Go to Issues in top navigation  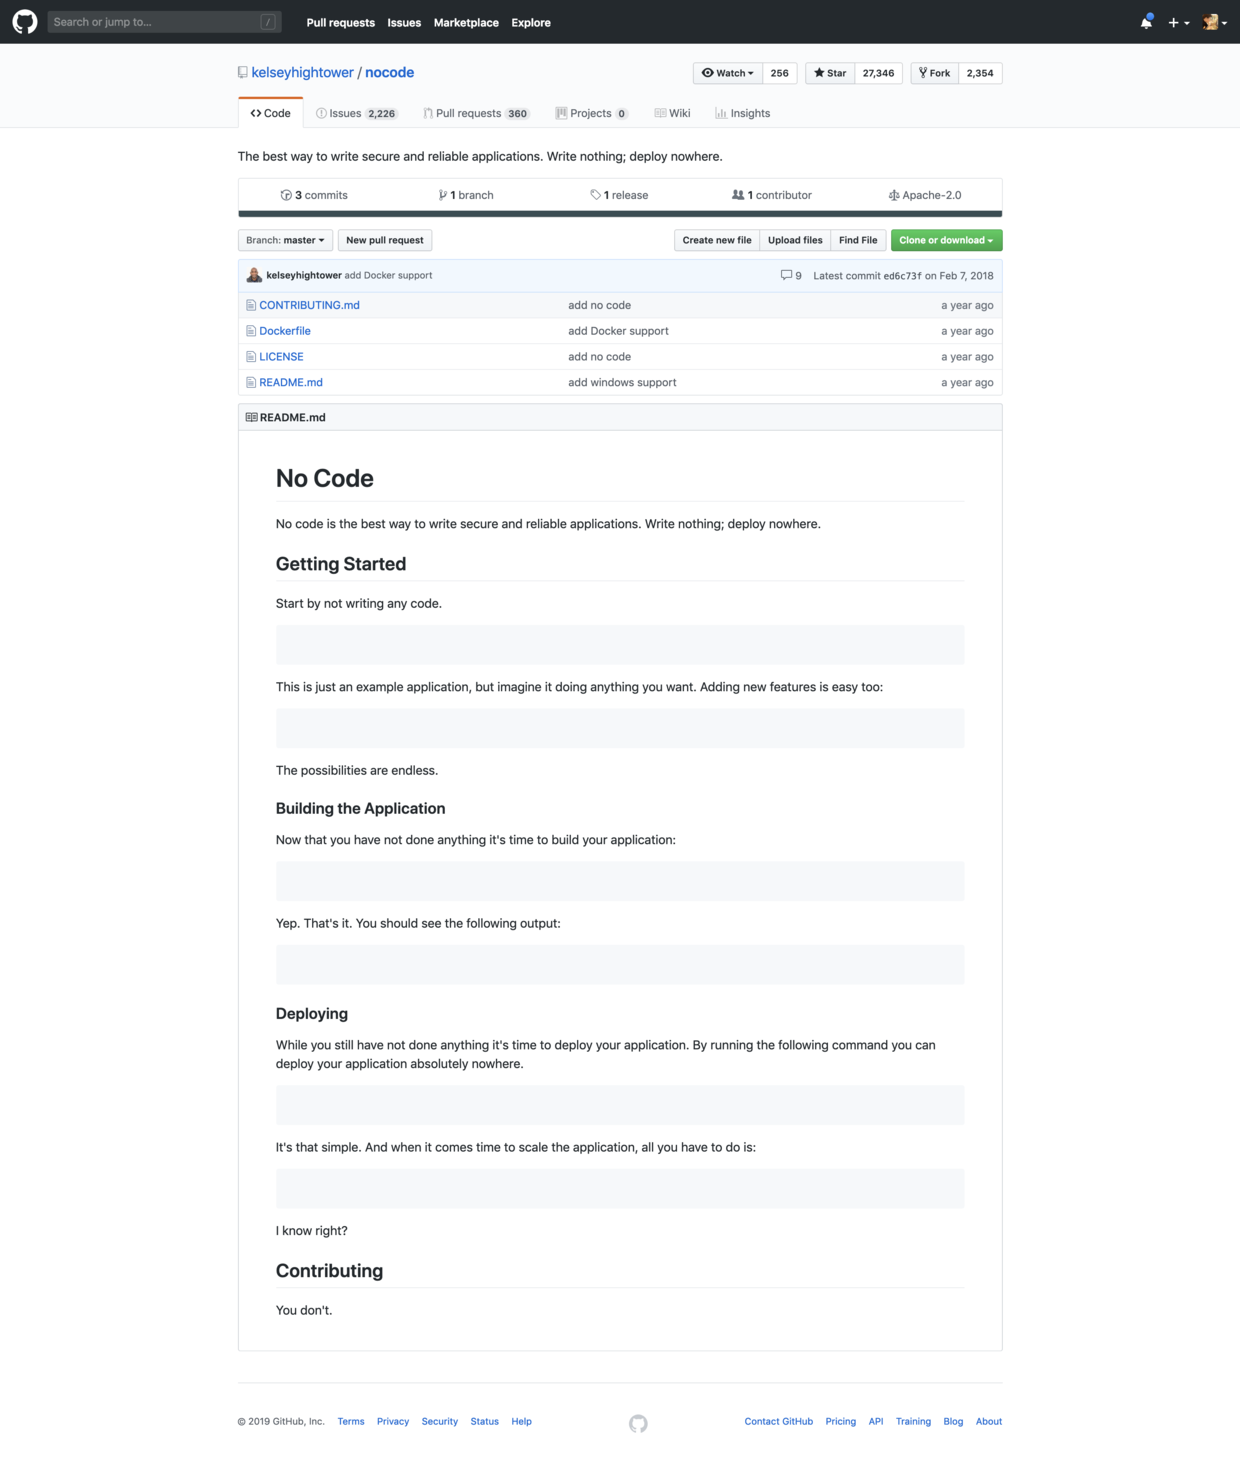(404, 22)
